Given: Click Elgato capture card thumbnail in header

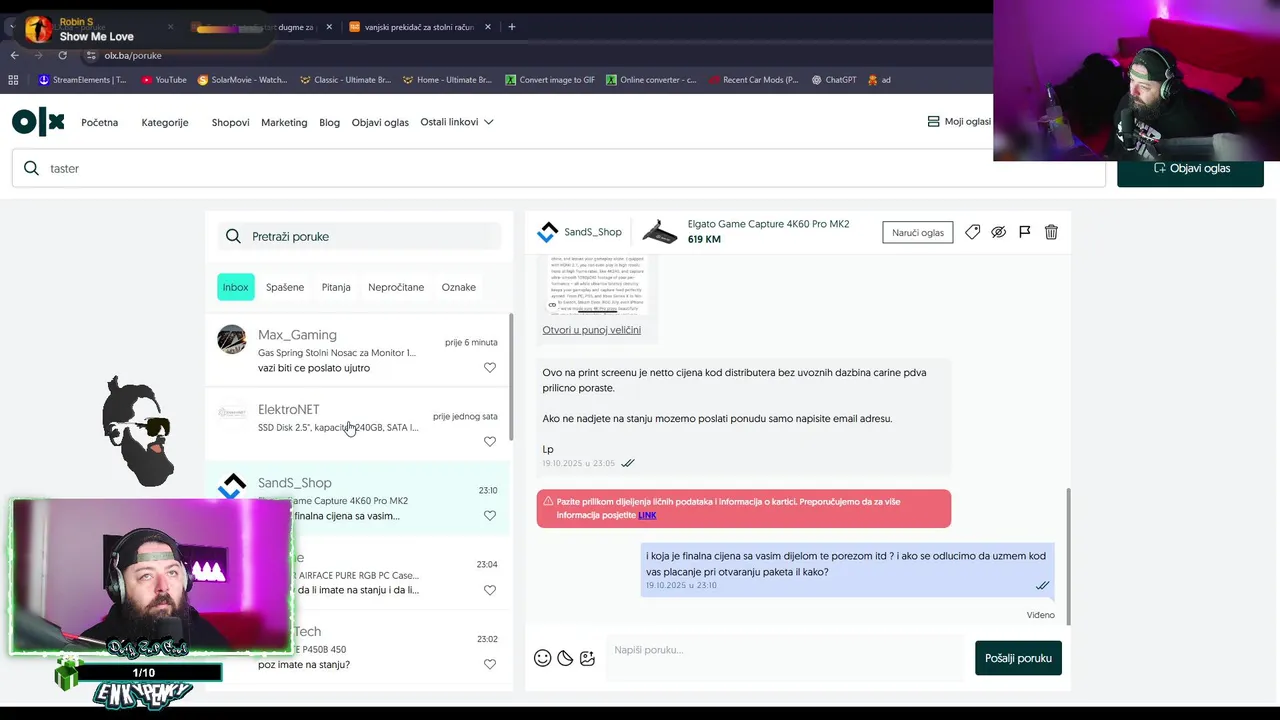Looking at the screenshot, I should (x=659, y=232).
